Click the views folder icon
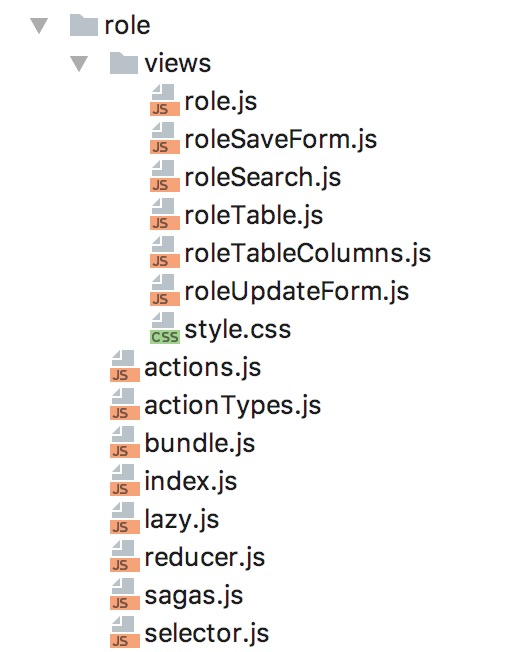This screenshot has height=652, width=518. click(123, 63)
